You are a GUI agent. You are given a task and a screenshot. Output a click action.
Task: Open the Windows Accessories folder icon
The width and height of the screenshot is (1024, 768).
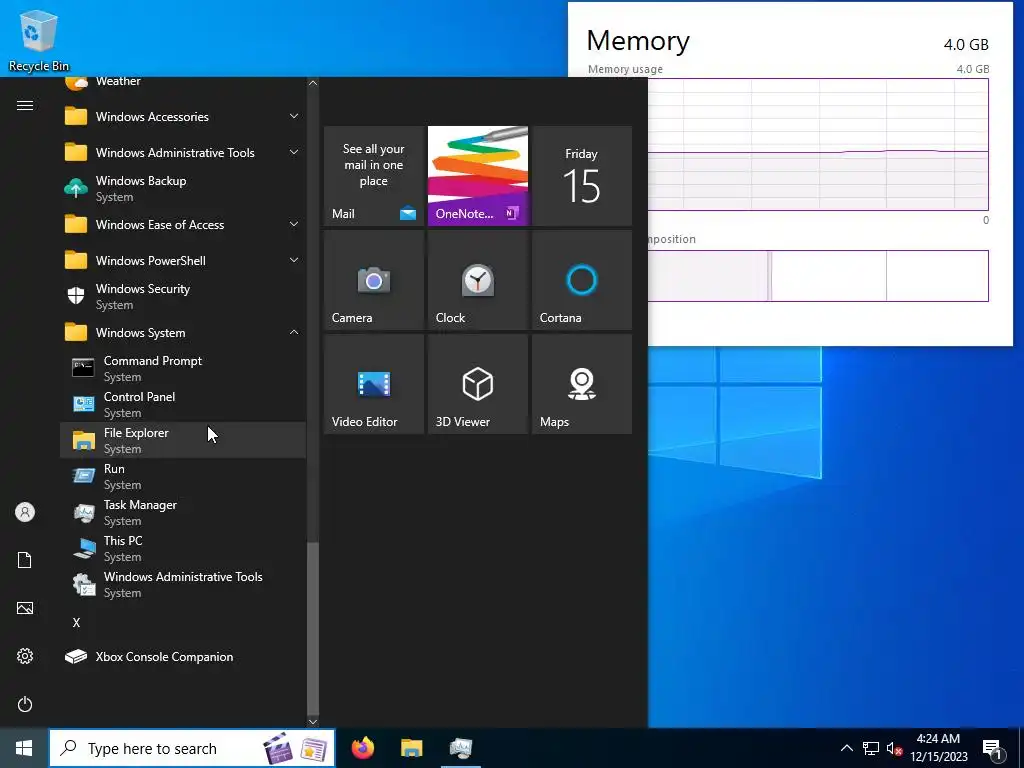pos(76,116)
